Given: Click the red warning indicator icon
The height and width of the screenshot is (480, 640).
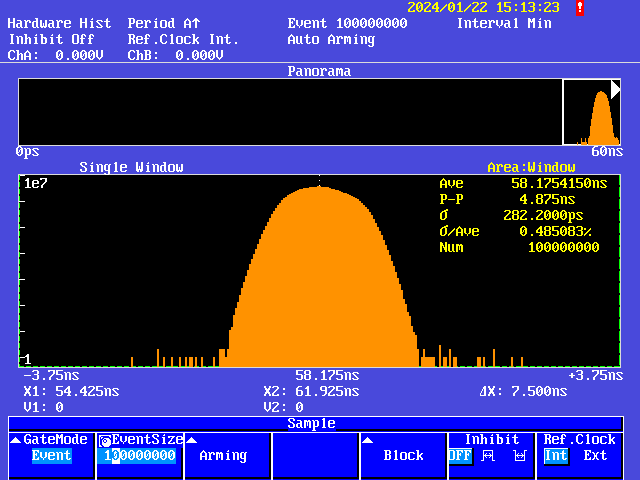Looking at the screenshot, I should coord(580,7).
